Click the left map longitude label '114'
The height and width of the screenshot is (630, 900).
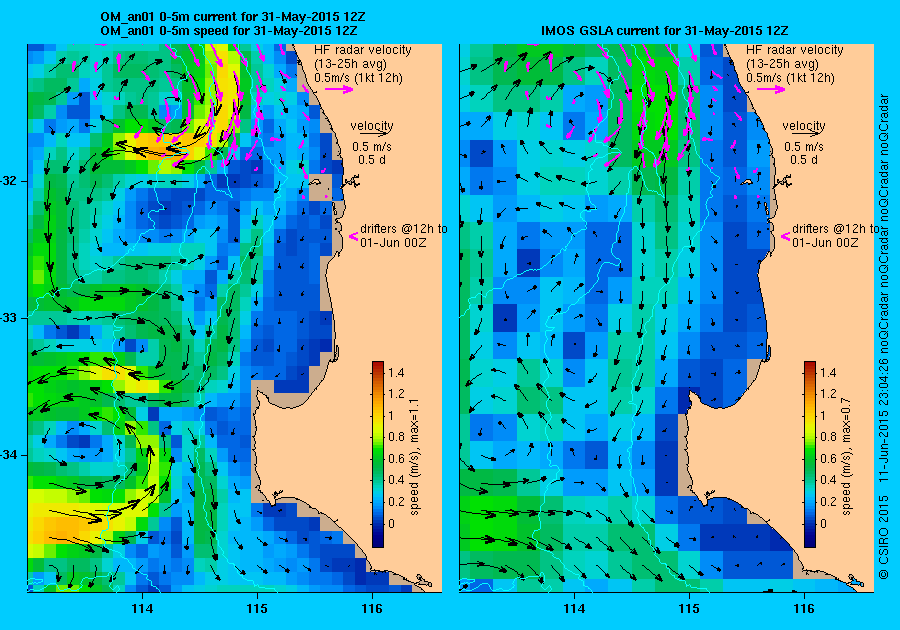(142, 609)
